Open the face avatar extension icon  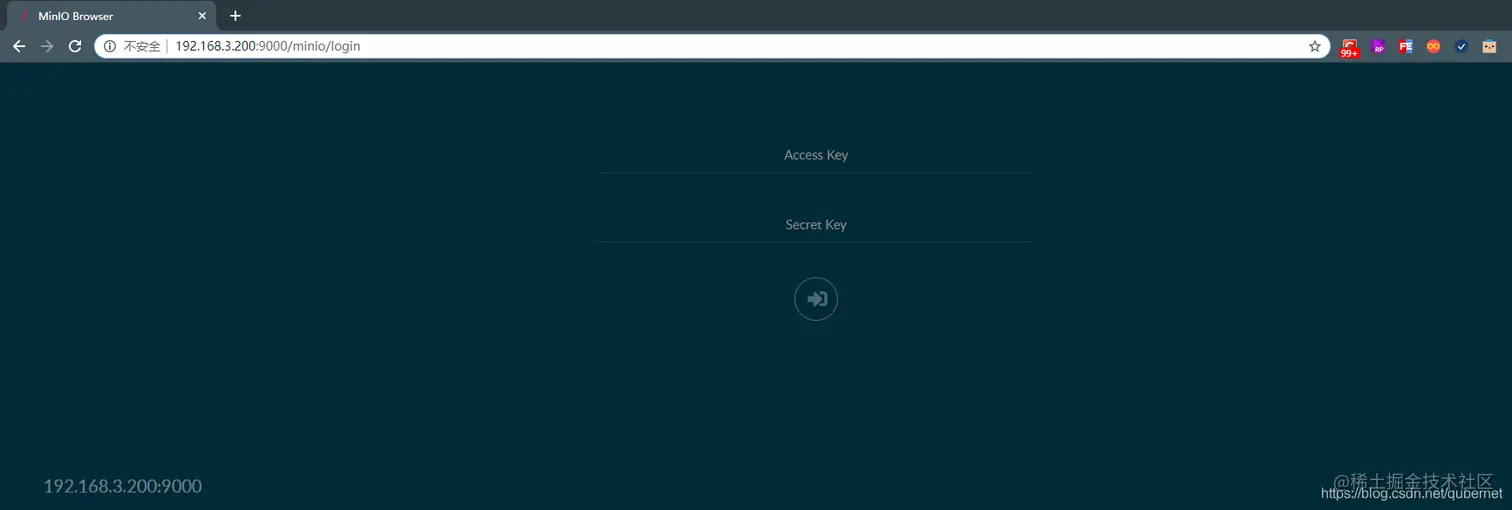pyautogui.click(x=1489, y=46)
